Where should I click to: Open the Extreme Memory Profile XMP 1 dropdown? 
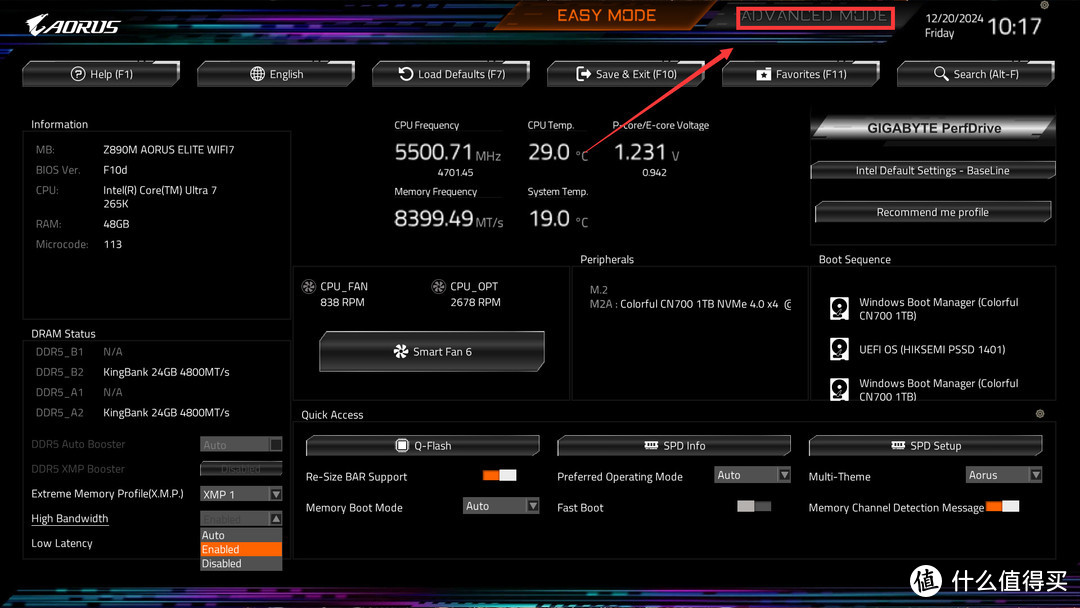click(x=241, y=494)
